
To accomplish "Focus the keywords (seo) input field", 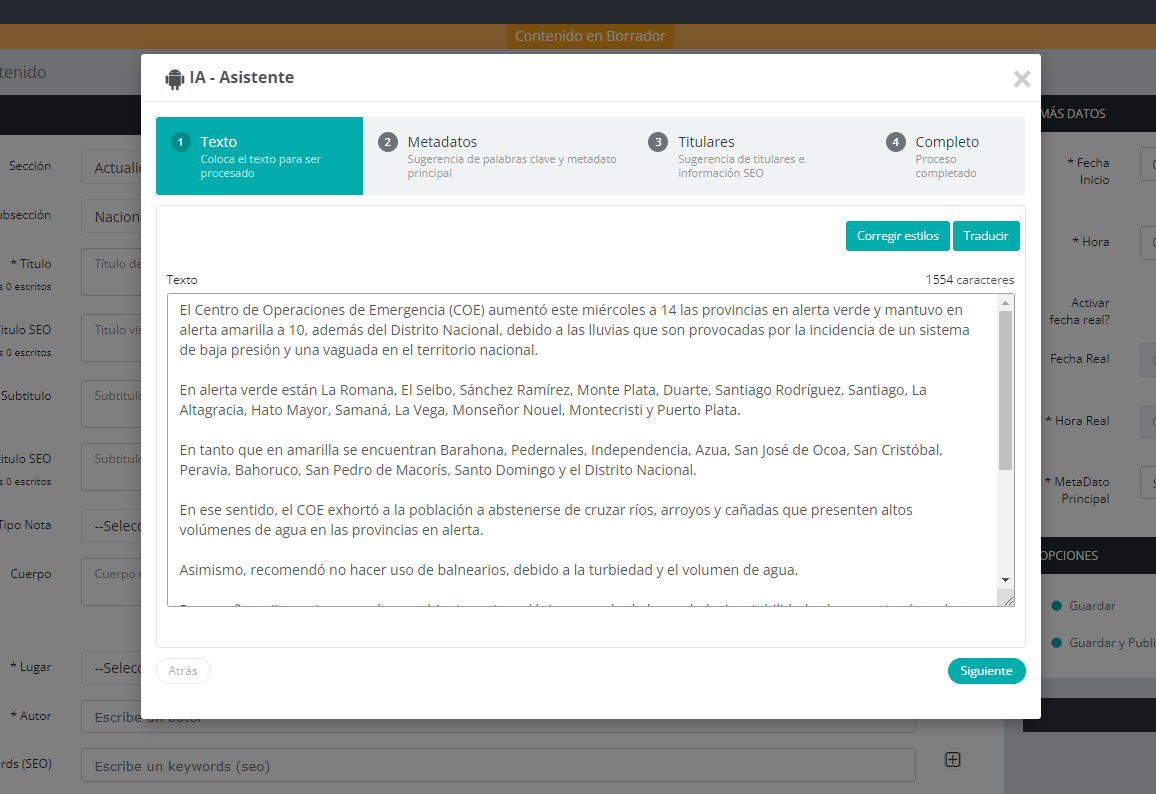I will (498, 766).
